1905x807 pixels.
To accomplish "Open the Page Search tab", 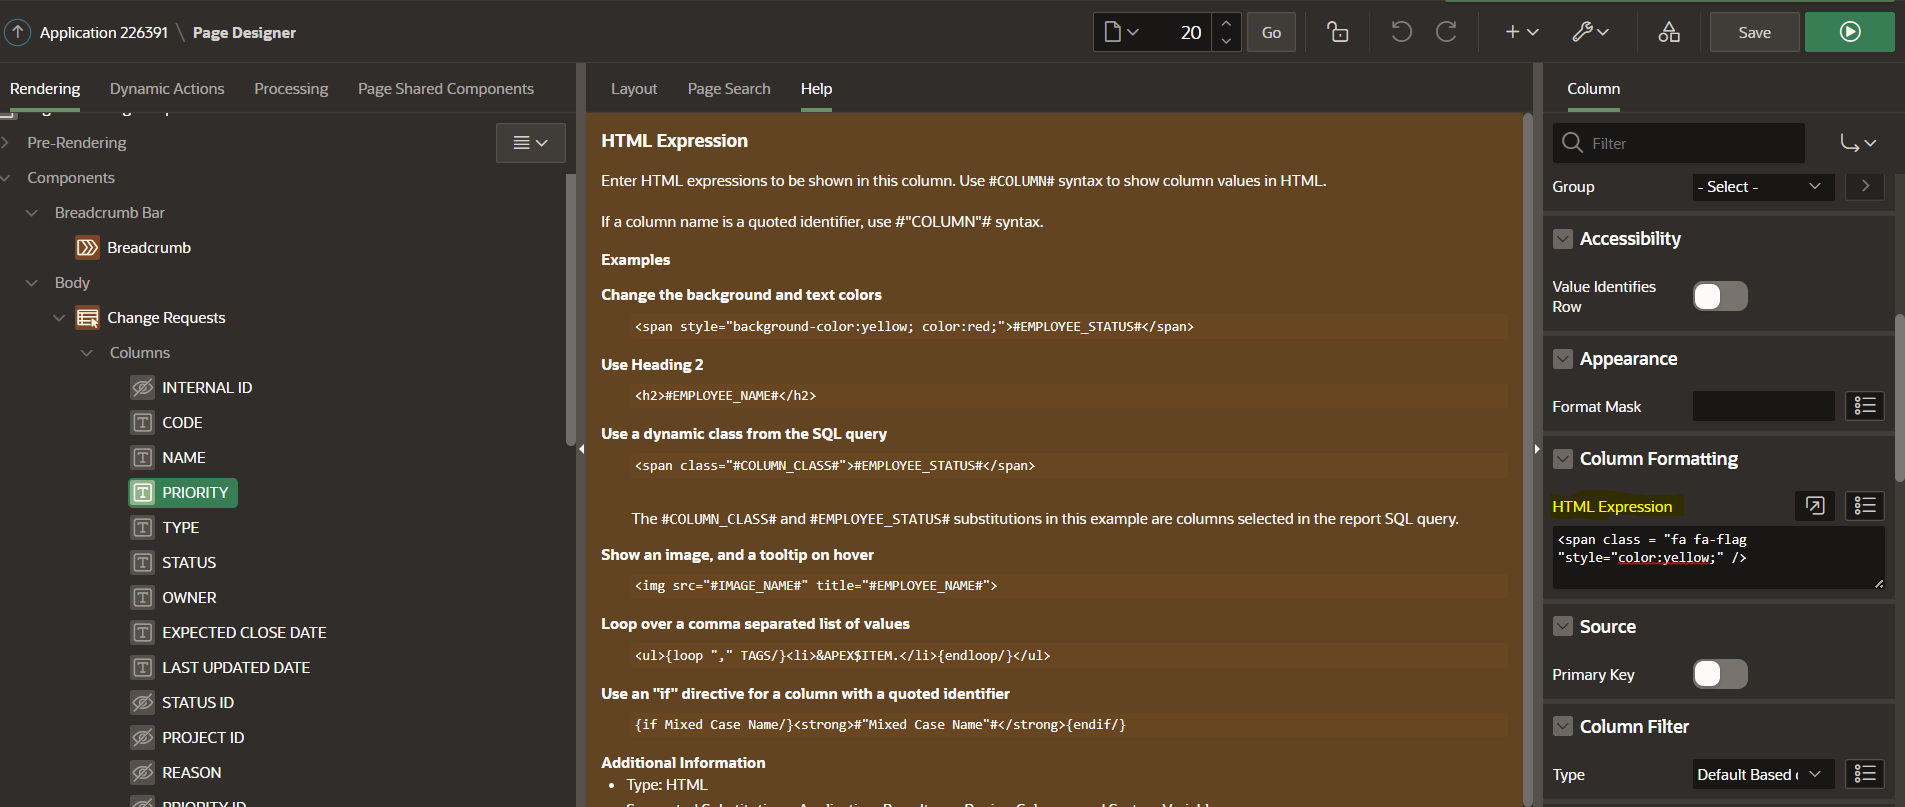I will point(729,89).
